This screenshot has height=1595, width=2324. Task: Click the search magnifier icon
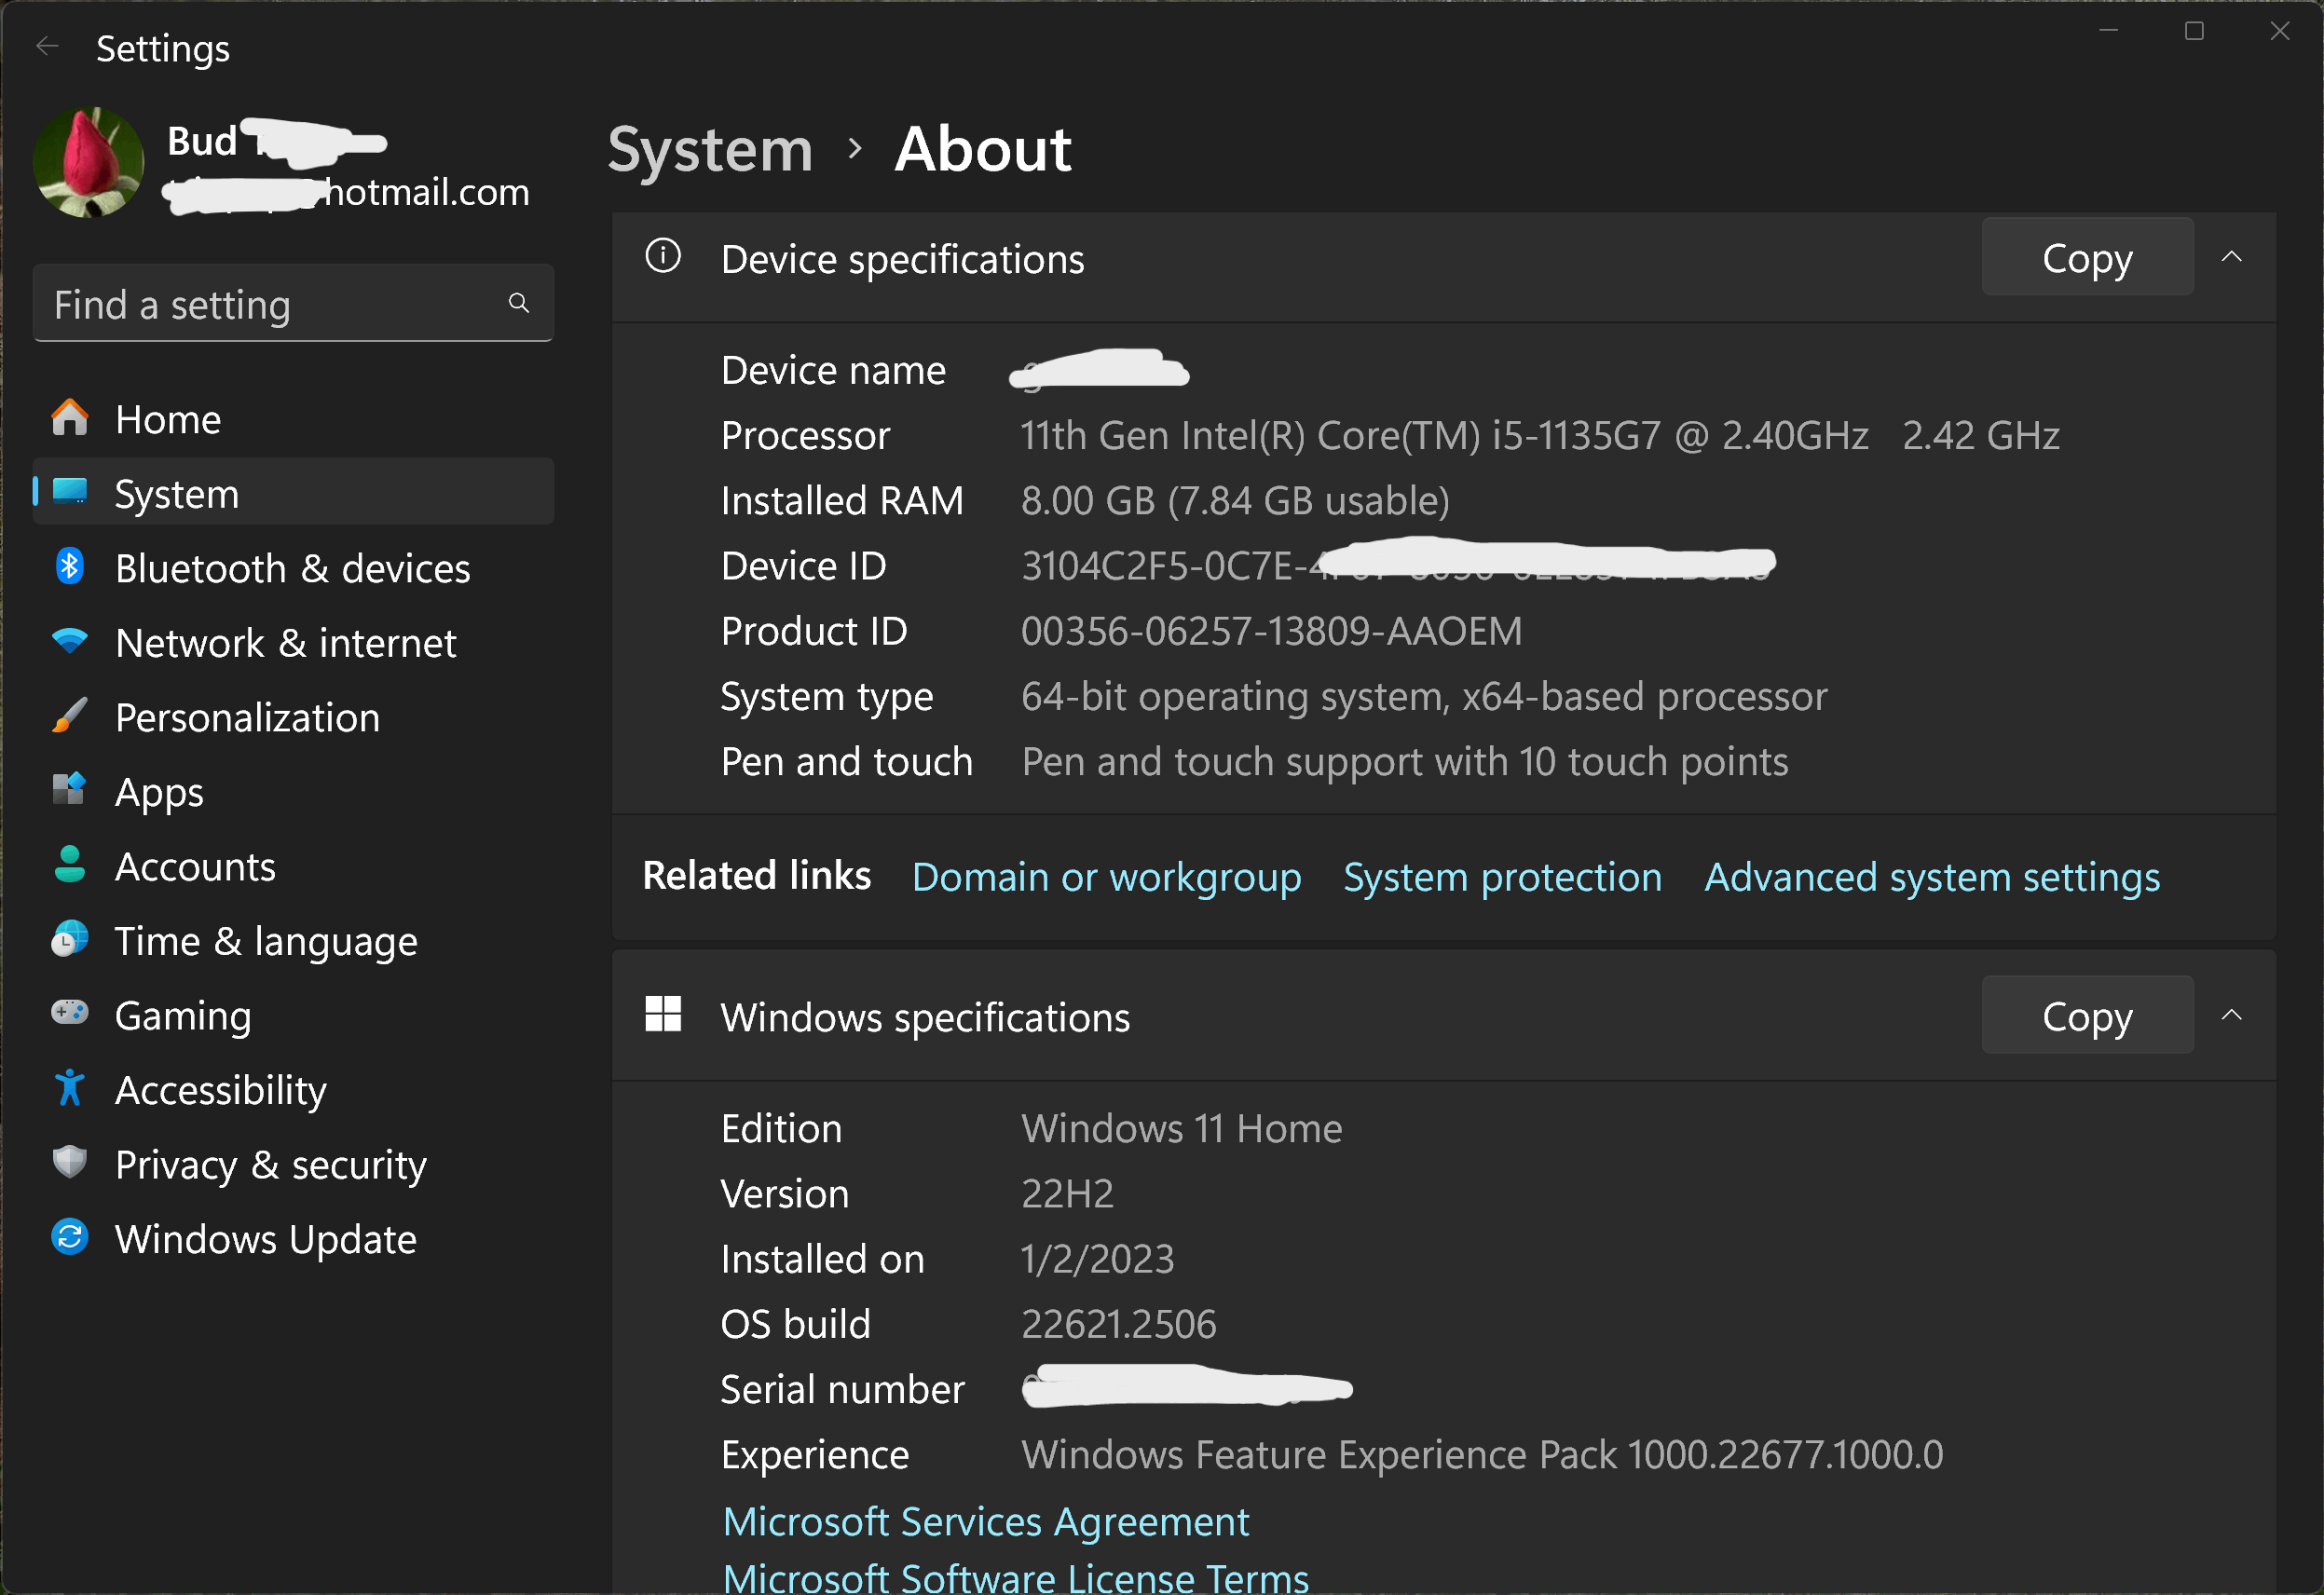click(x=518, y=303)
